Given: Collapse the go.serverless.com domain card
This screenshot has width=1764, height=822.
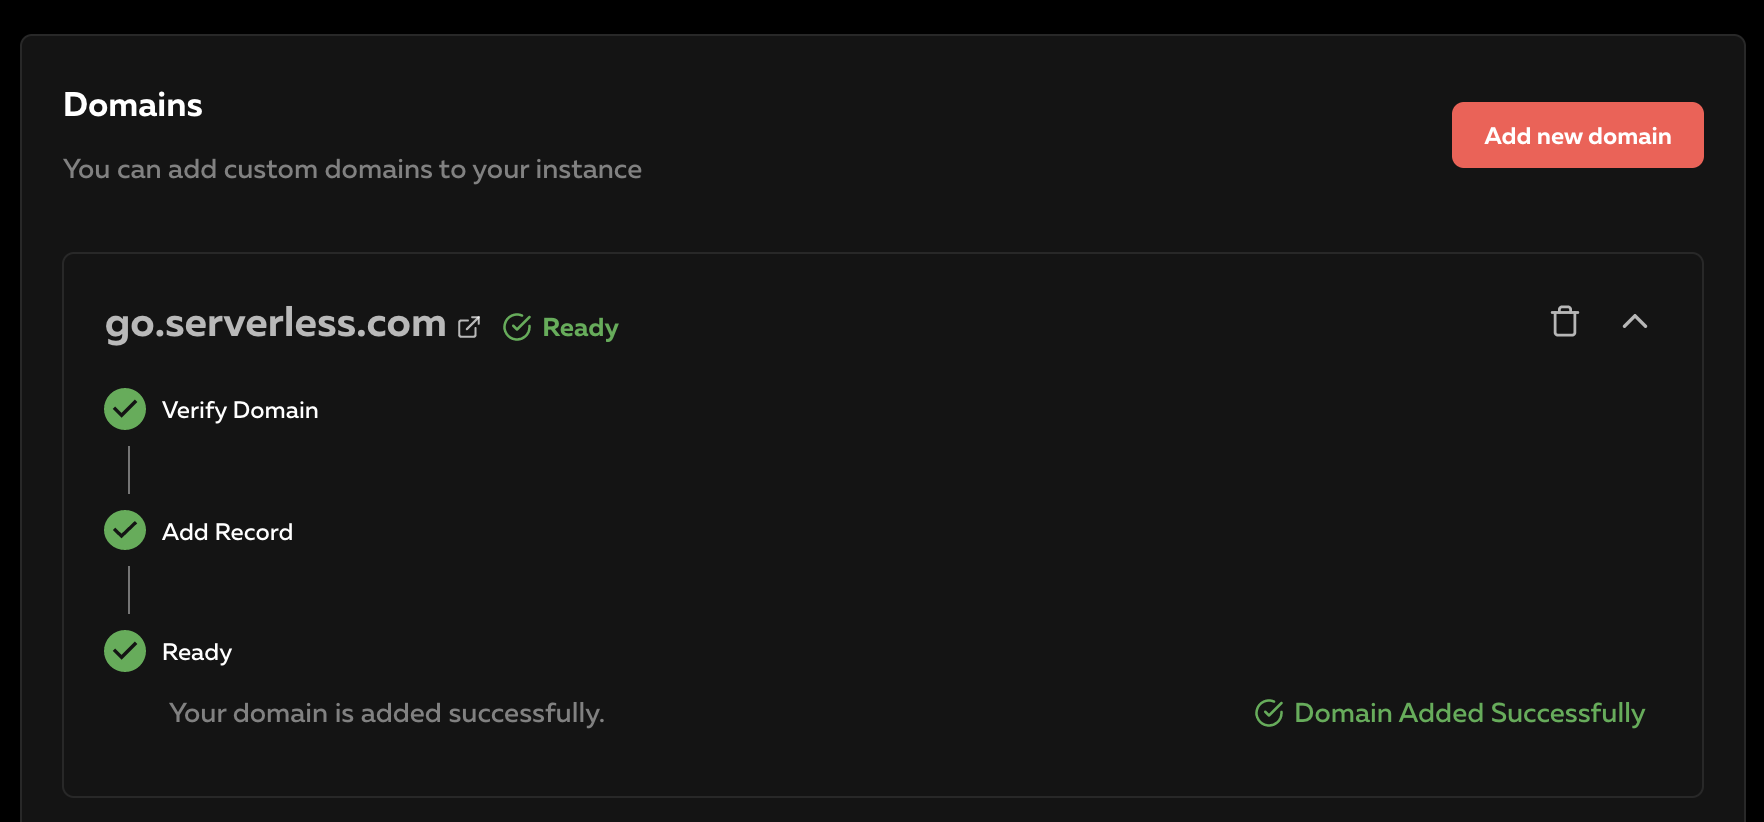Looking at the screenshot, I should [1634, 321].
